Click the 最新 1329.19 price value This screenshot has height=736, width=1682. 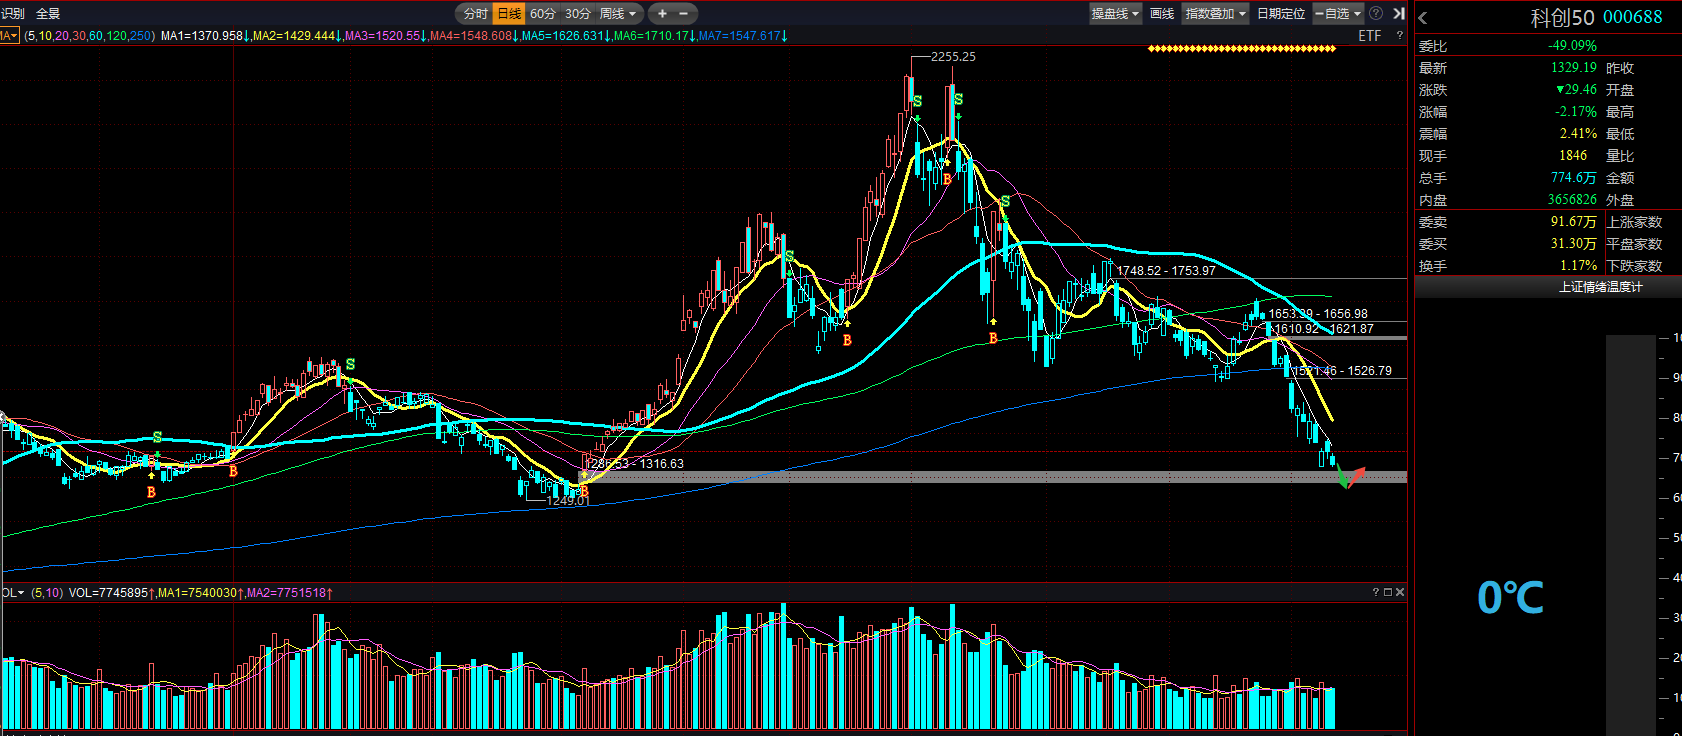[x=1573, y=68]
